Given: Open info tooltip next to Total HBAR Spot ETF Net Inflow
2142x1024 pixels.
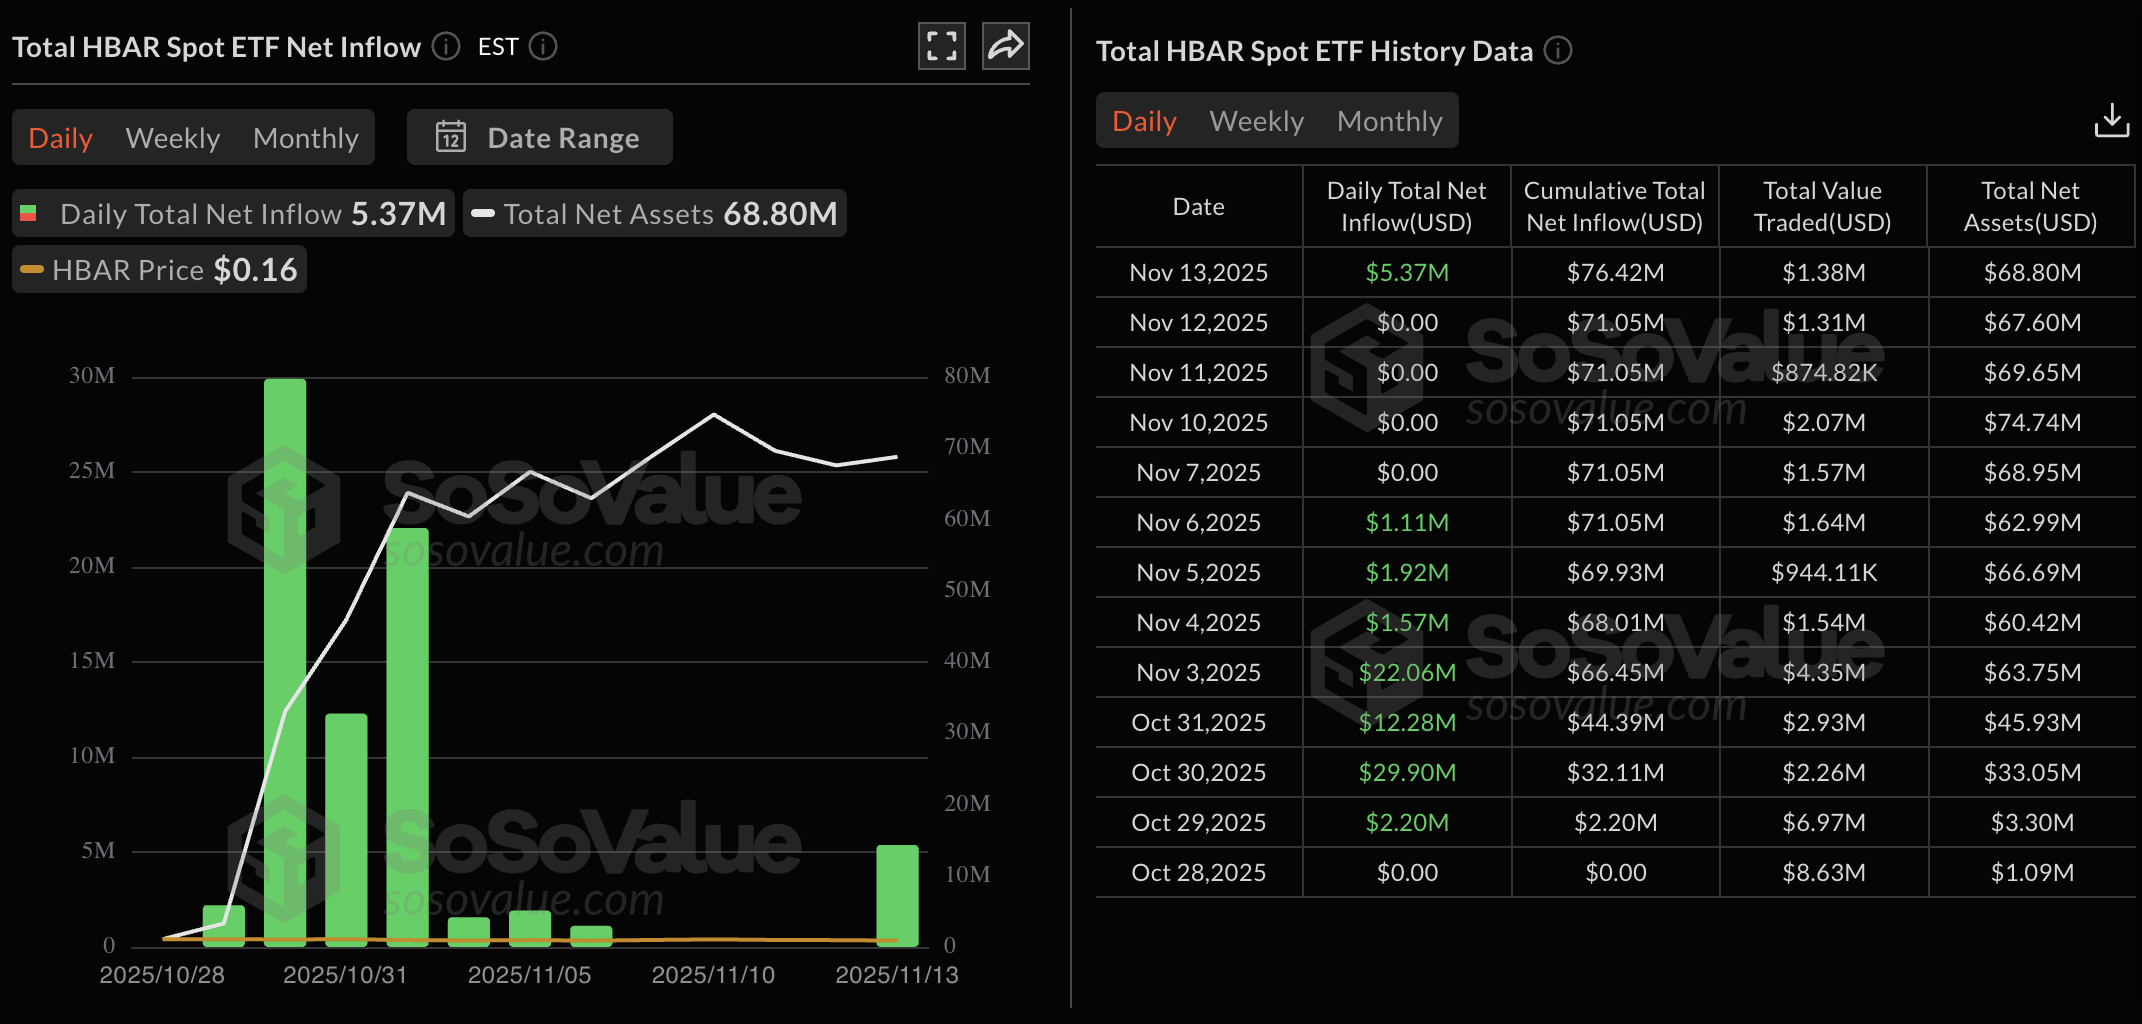Looking at the screenshot, I should [446, 46].
